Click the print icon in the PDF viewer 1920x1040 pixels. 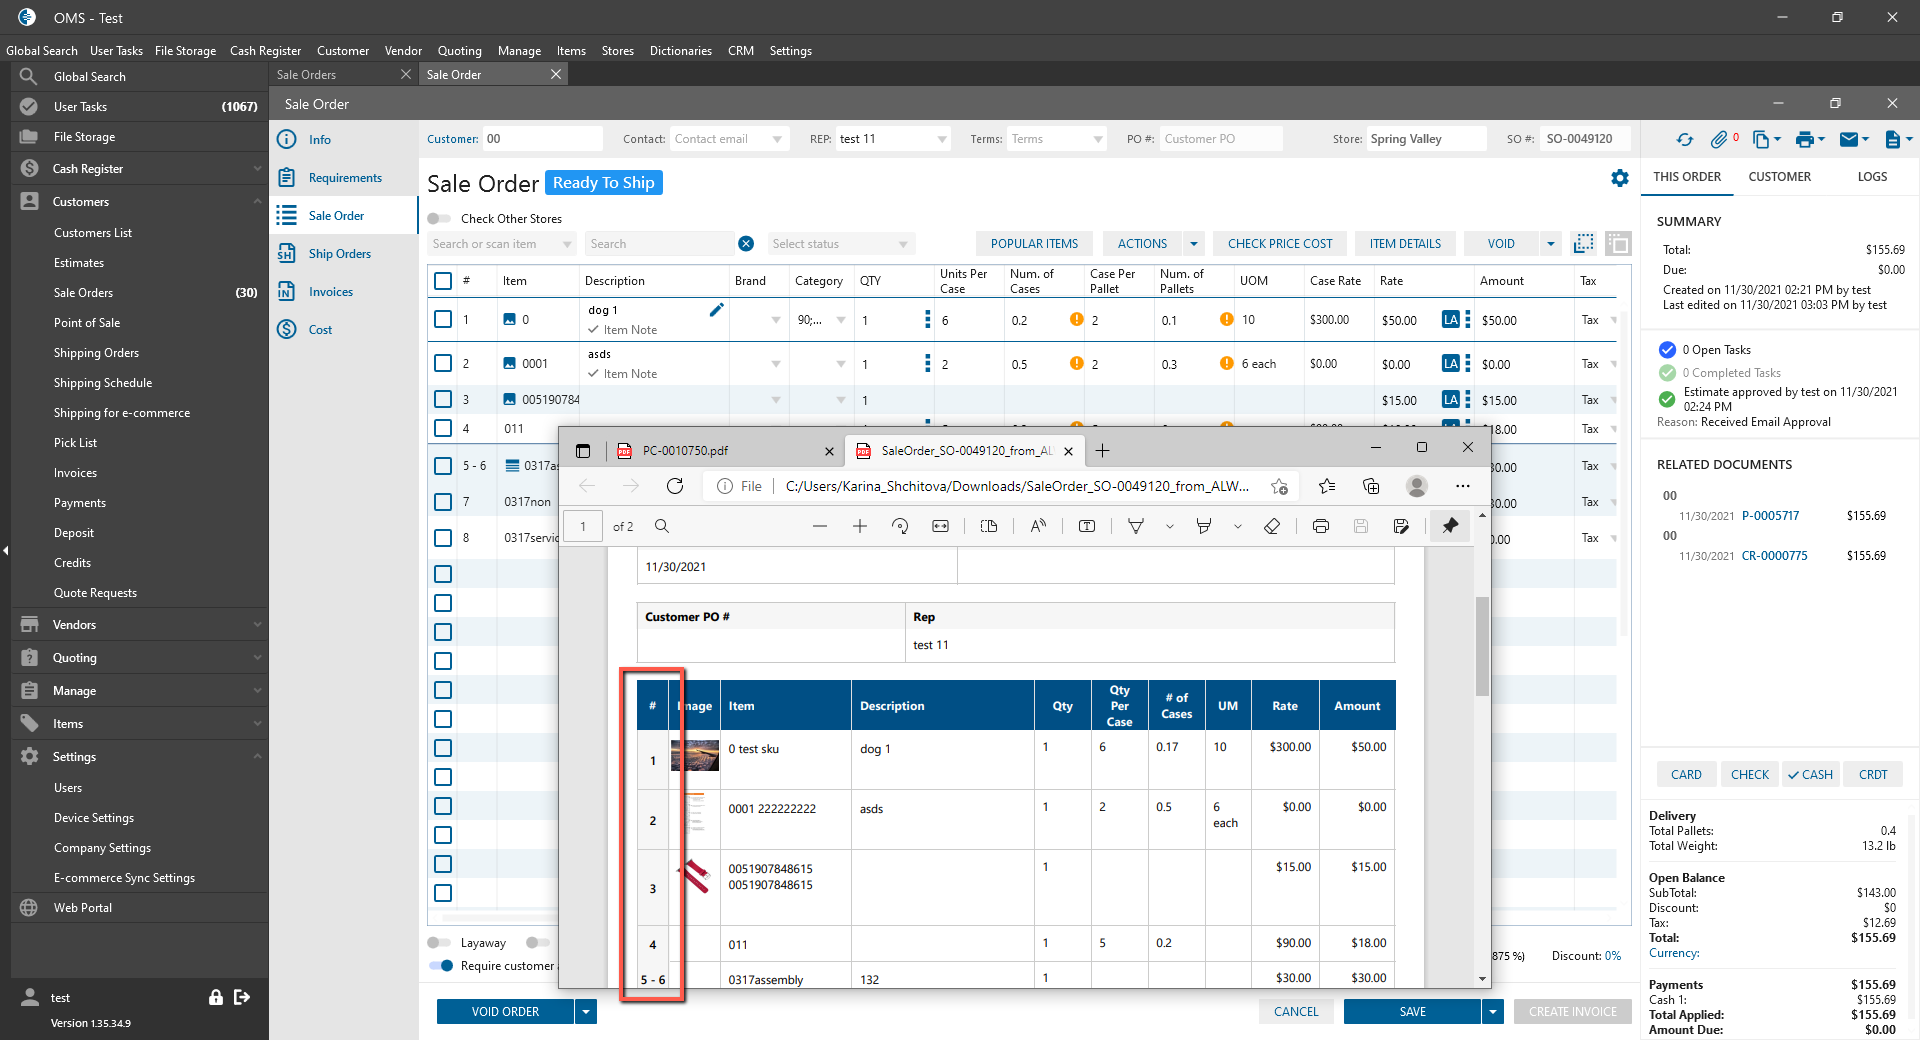(1320, 526)
